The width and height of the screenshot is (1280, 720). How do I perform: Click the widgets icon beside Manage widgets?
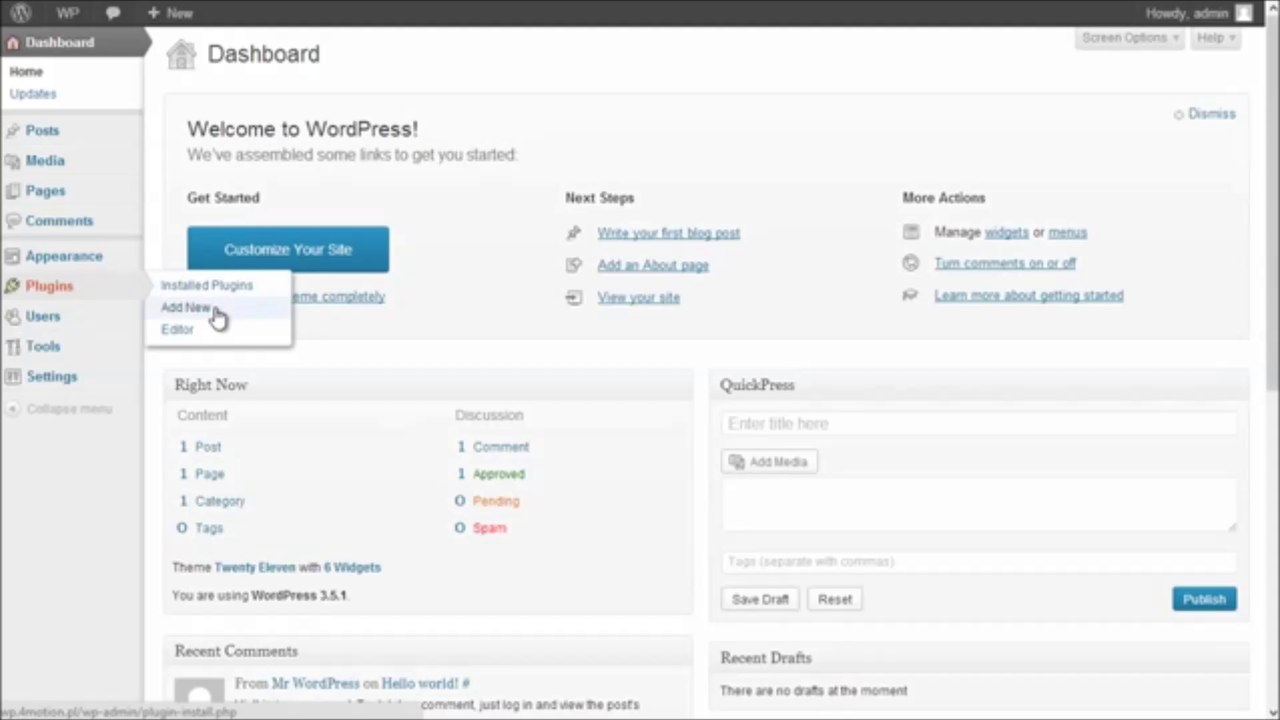coord(910,232)
